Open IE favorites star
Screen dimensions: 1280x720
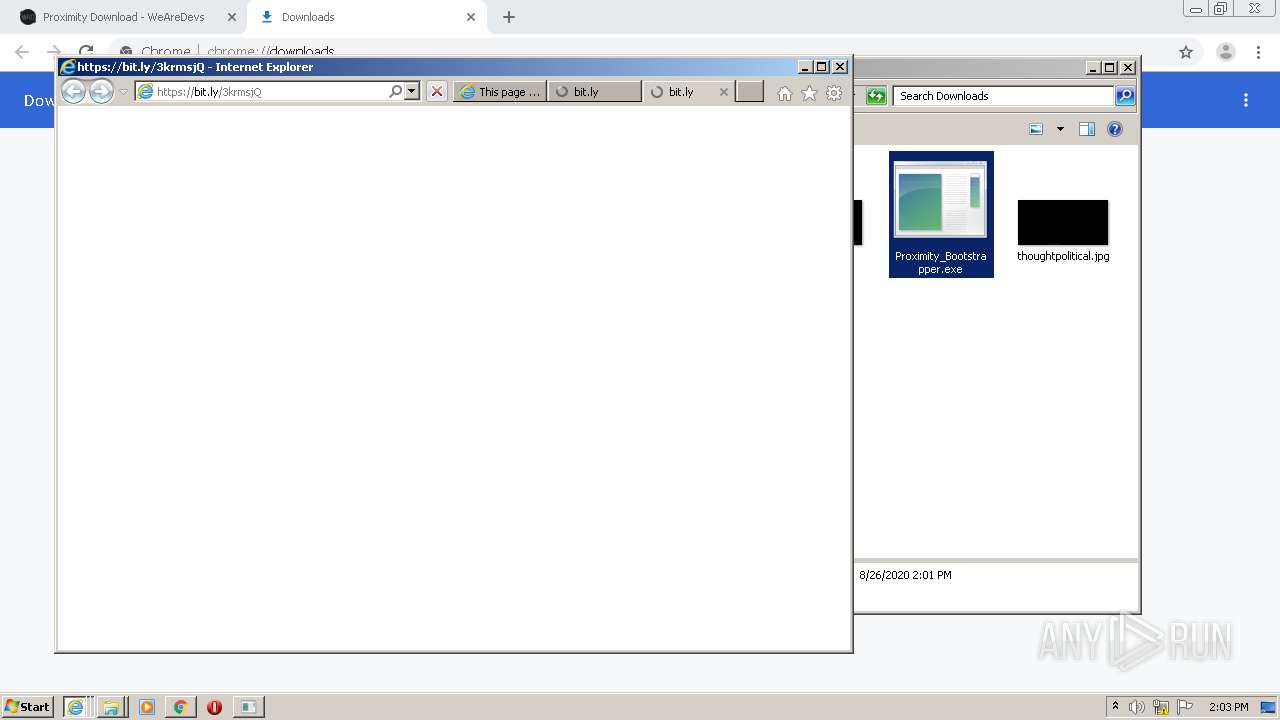pos(809,93)
